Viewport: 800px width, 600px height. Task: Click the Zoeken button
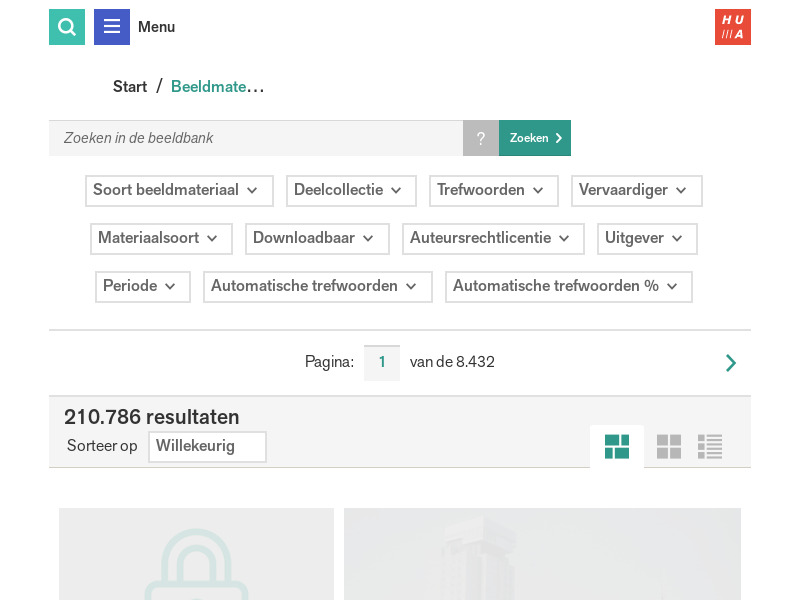point(535,138)
